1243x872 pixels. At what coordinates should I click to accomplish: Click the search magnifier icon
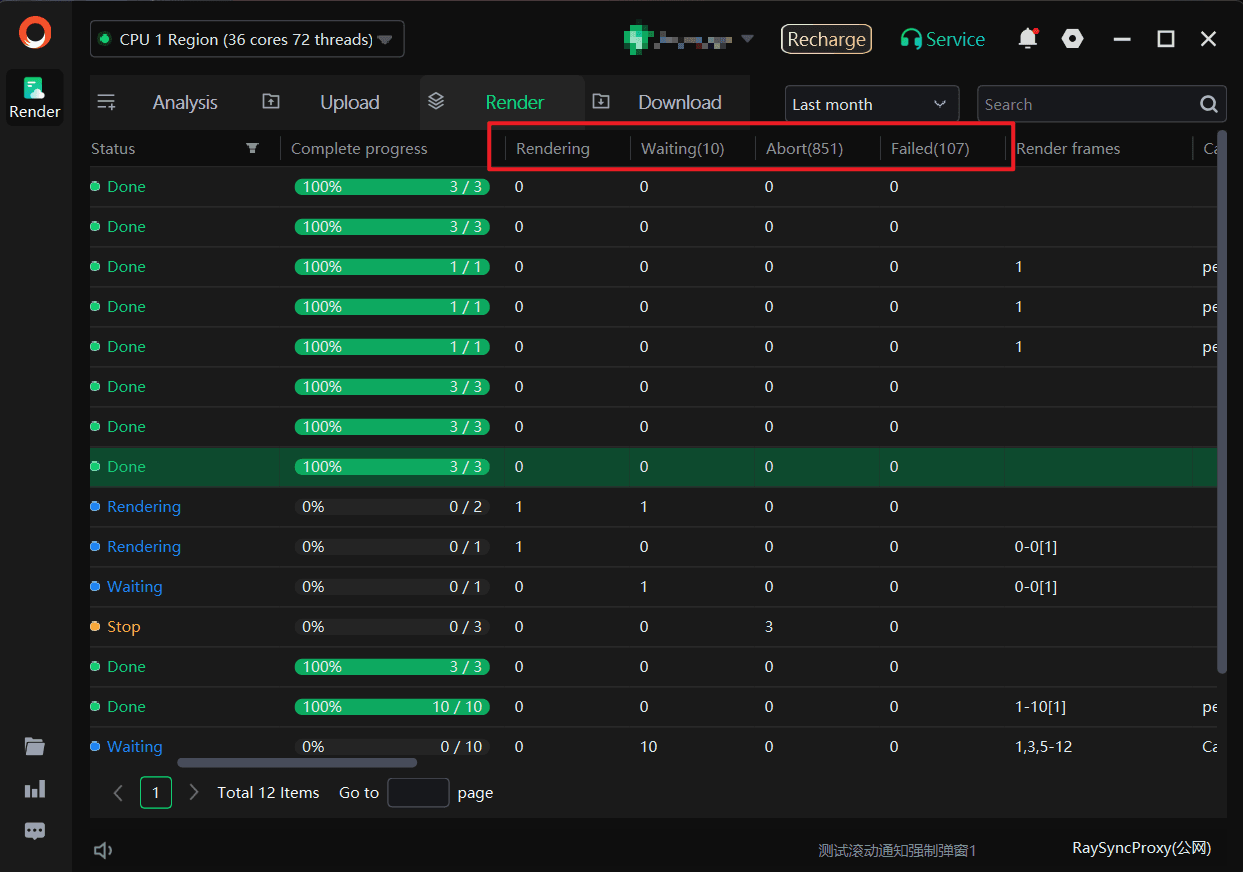[1208, 104]
